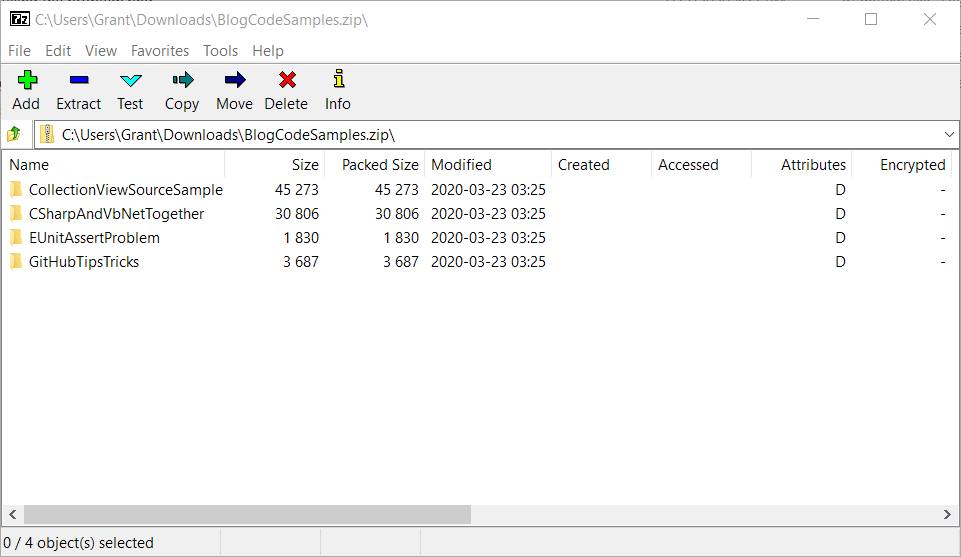The height and width of the screenshot is (557, 961).
Task: Go up one folder level icon
Action: [14, 134]
